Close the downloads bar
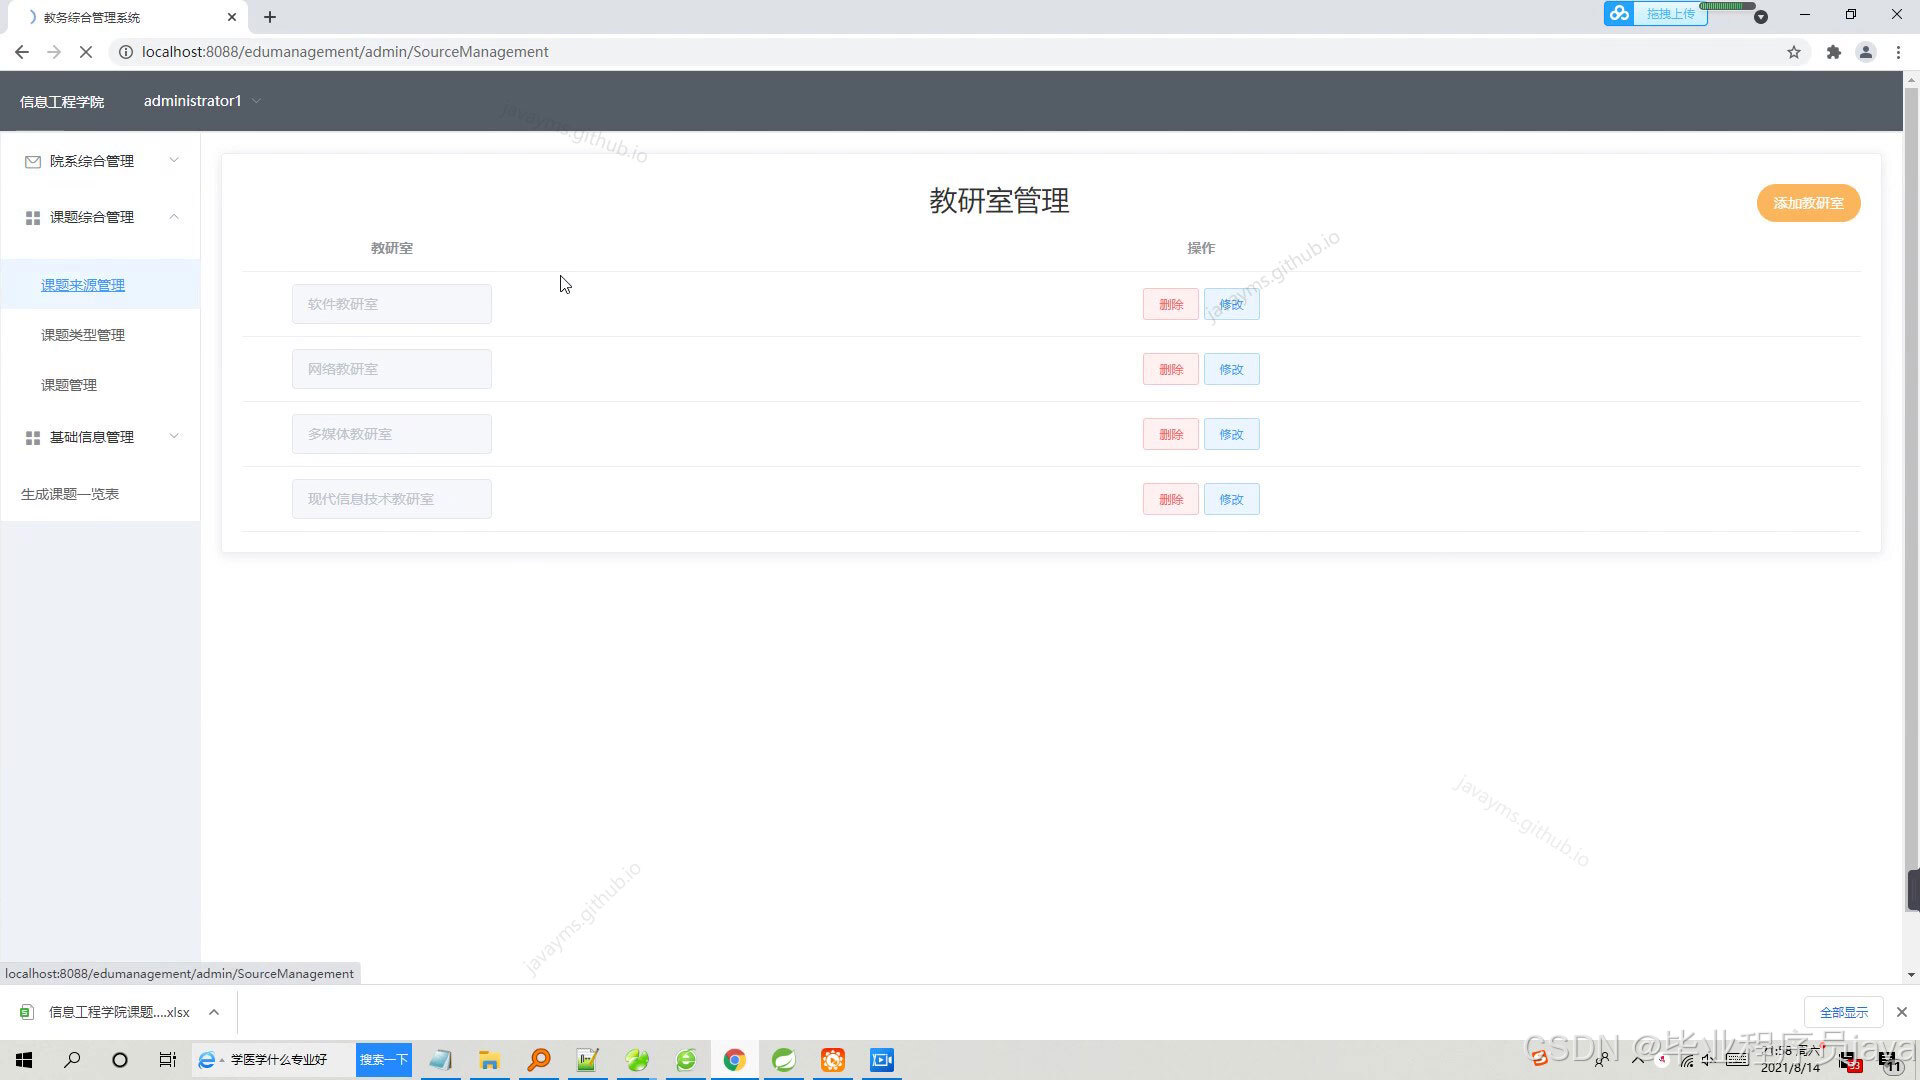1920x1080 pixels. pyautogui.click(x=1902, y=1012)
